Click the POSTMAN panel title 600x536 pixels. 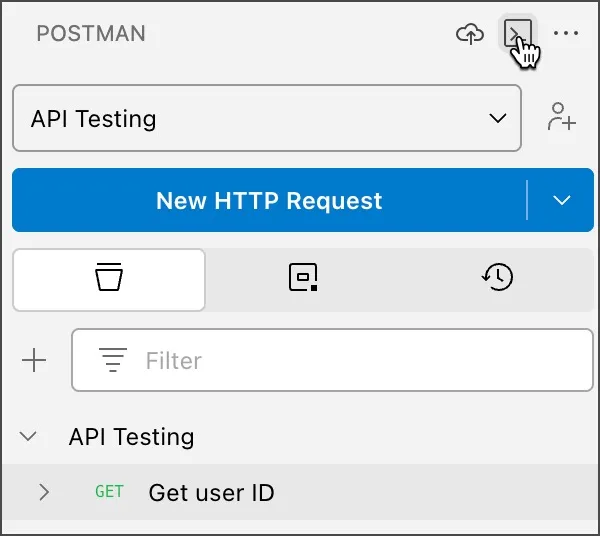point(91,33)
